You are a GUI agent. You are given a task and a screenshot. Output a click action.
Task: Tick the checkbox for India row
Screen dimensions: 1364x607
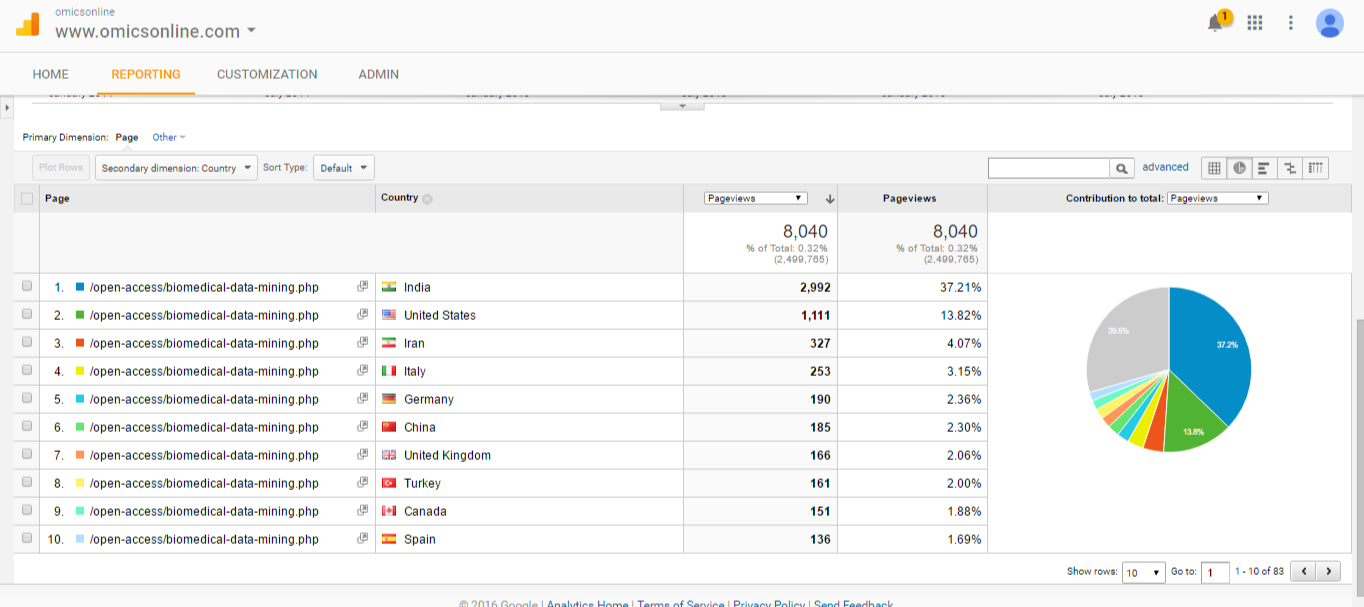click(27, 286)
